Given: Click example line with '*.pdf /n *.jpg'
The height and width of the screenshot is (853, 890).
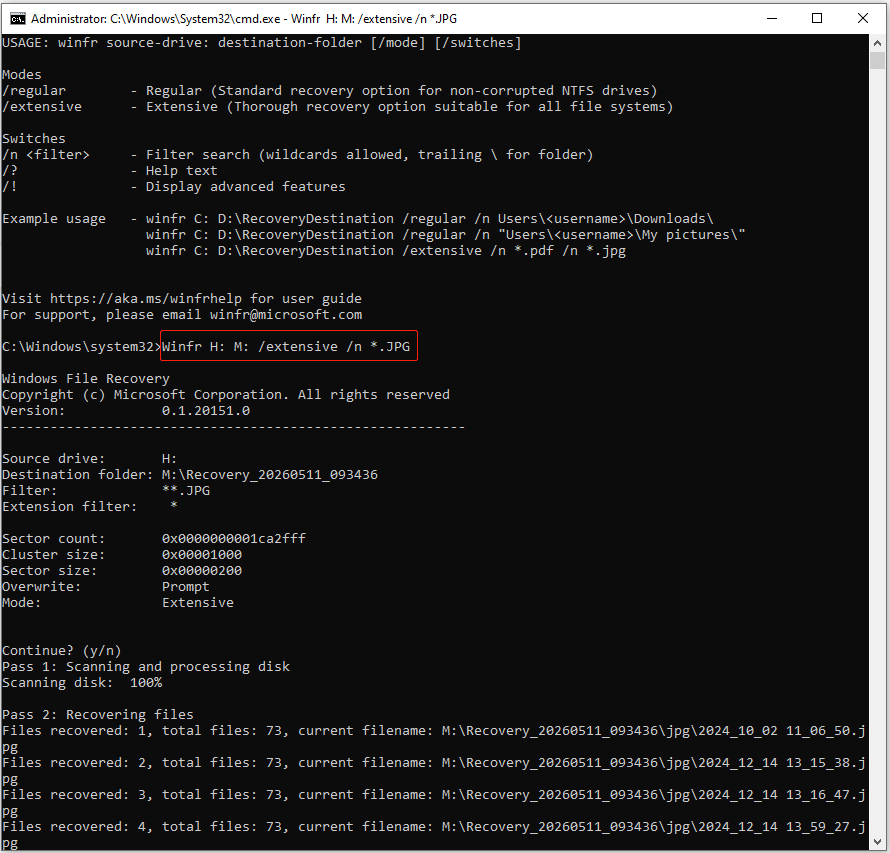Looking at the screenshot, I should pyautogui.click(x=386, y=250).
